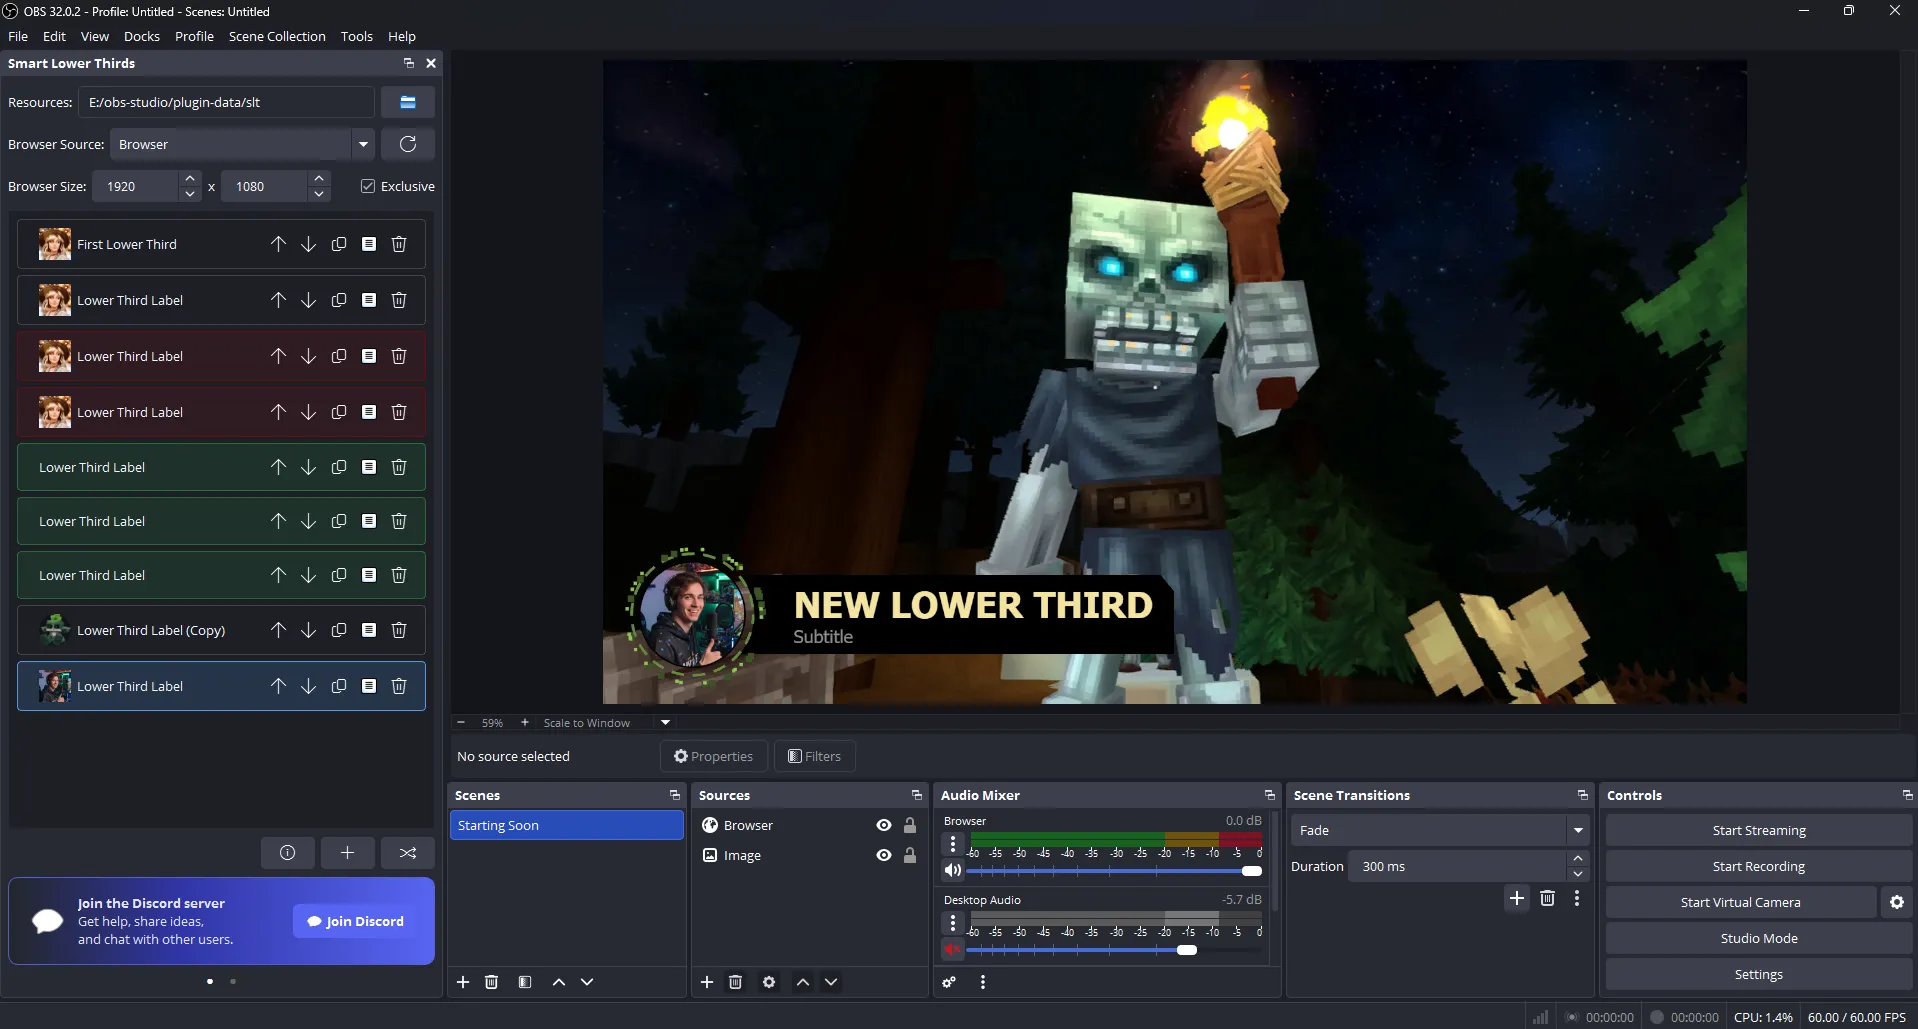This screenshot has height=1029, width=1918.
Task: Open scene transition properties gear
Action: [1577, 898]
